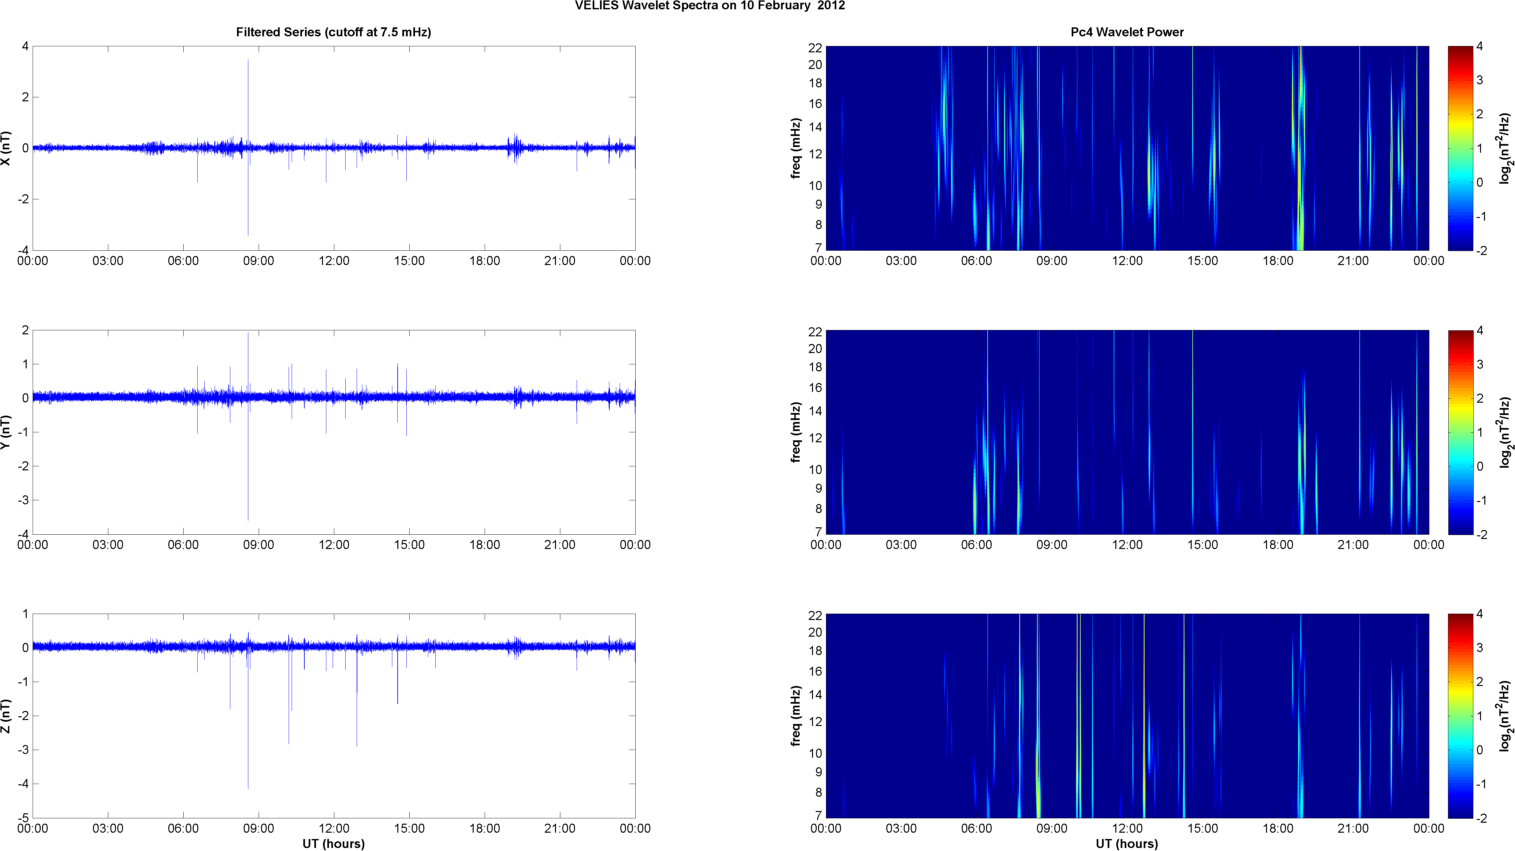Select the Y (nT) axis label
The width and height of the screenshot is (1515, 851).
7,432
